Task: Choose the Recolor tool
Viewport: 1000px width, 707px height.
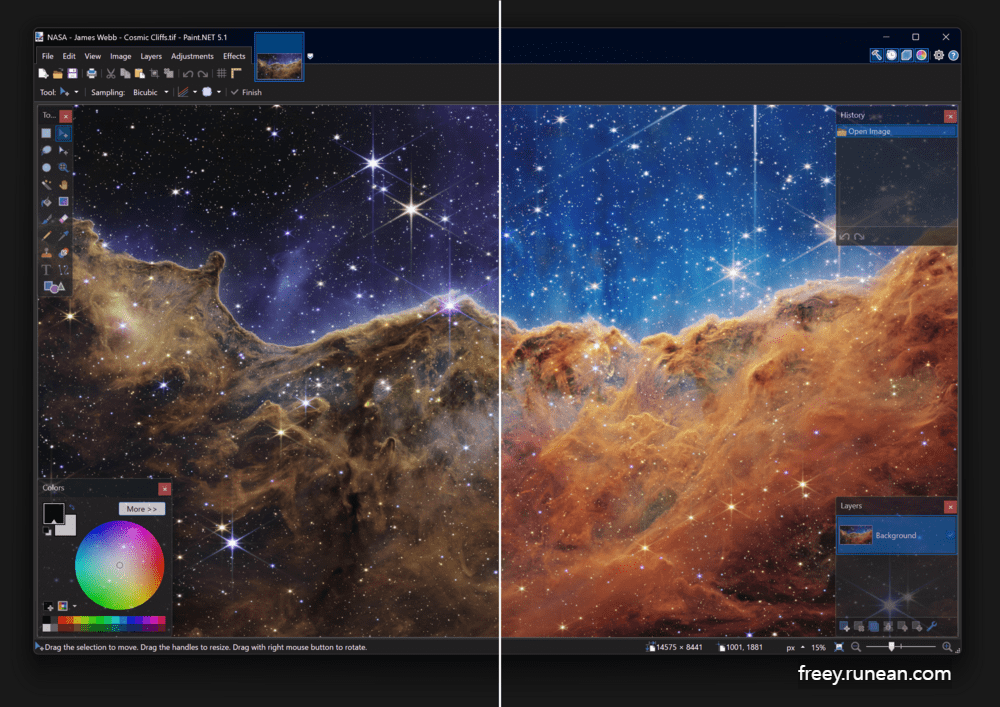Action: click(63, 253)
